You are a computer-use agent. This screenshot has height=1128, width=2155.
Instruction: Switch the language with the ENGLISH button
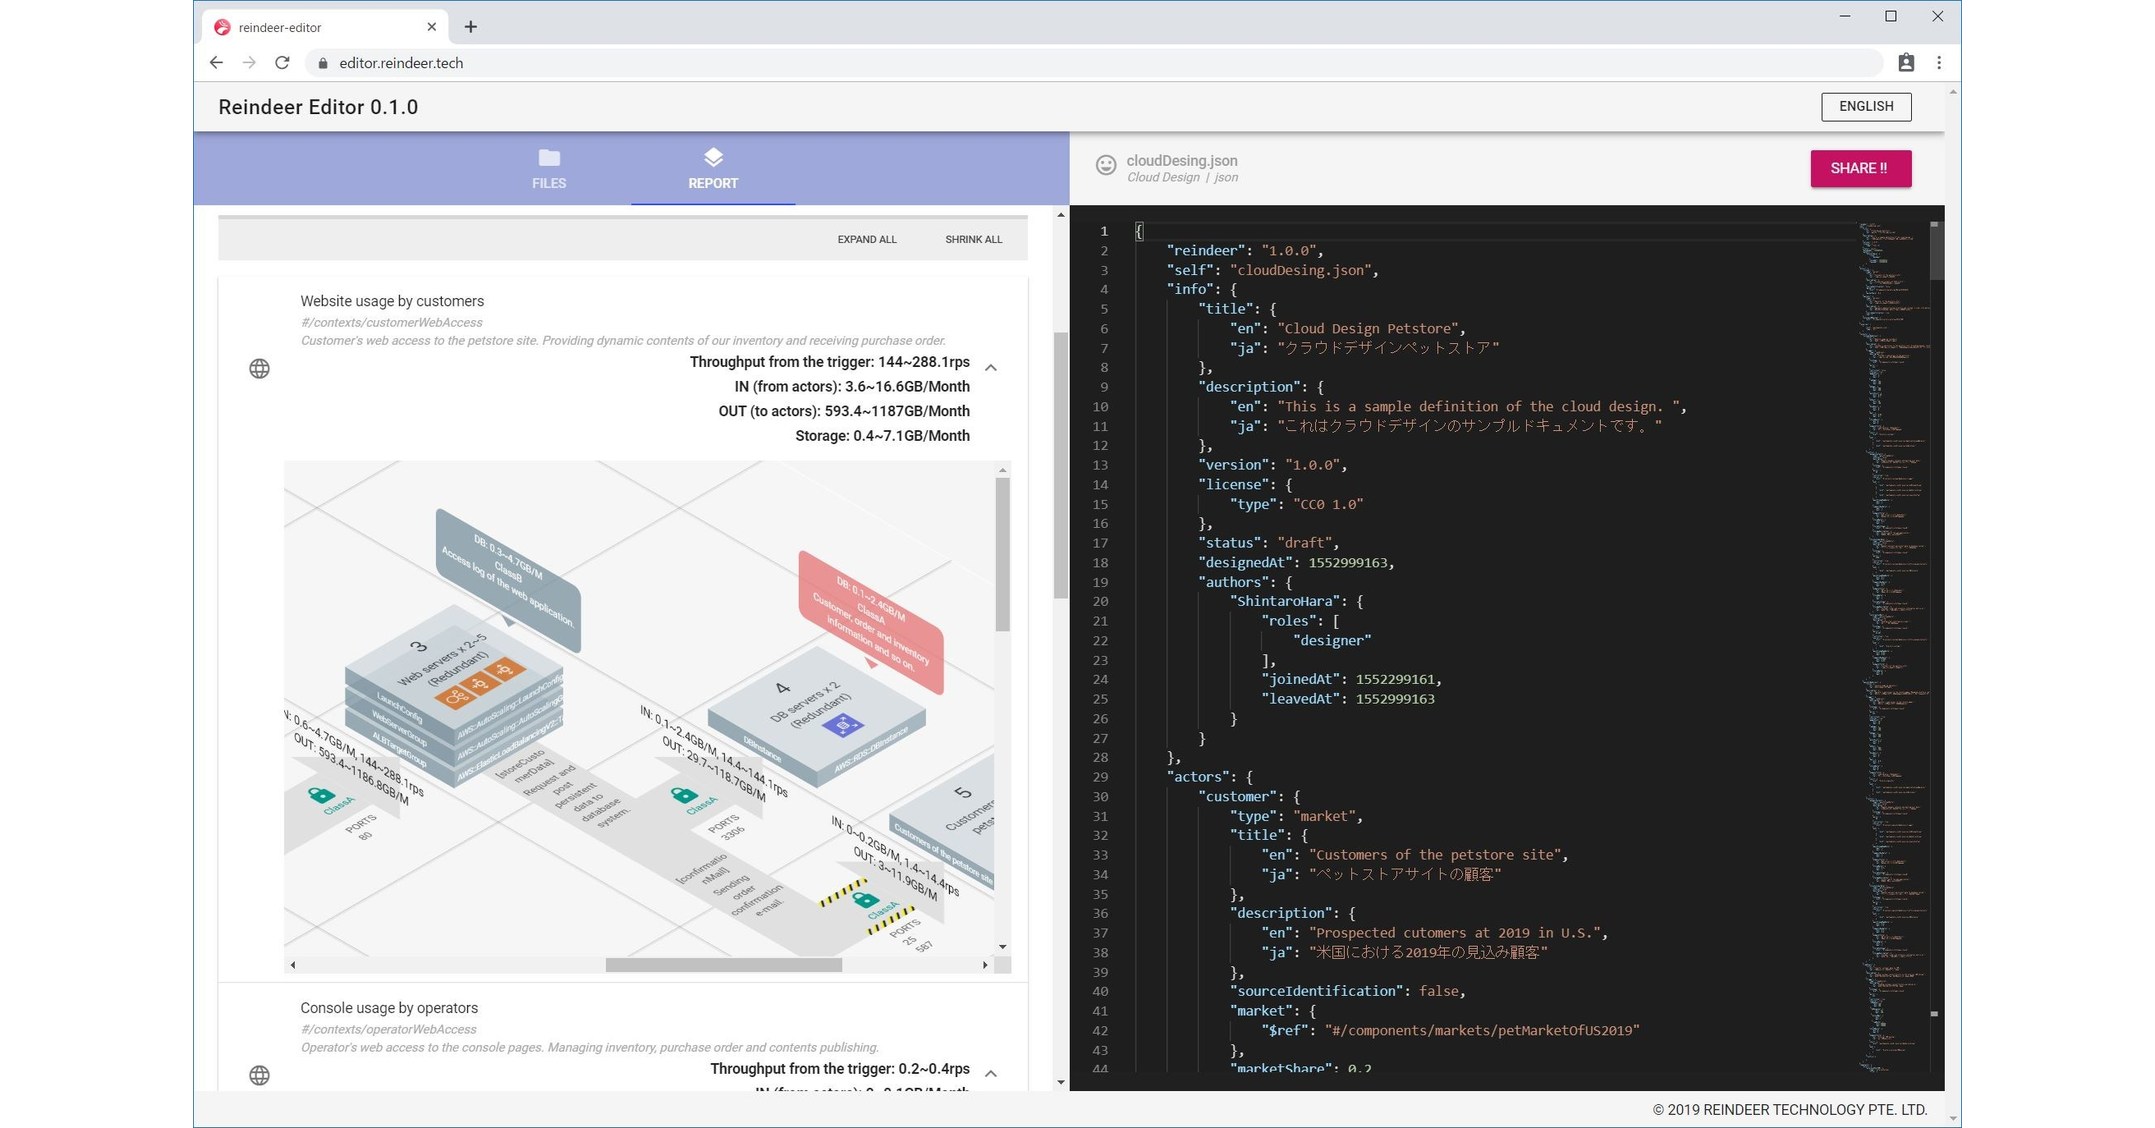pyautogui.click(x=1865, y=107)
